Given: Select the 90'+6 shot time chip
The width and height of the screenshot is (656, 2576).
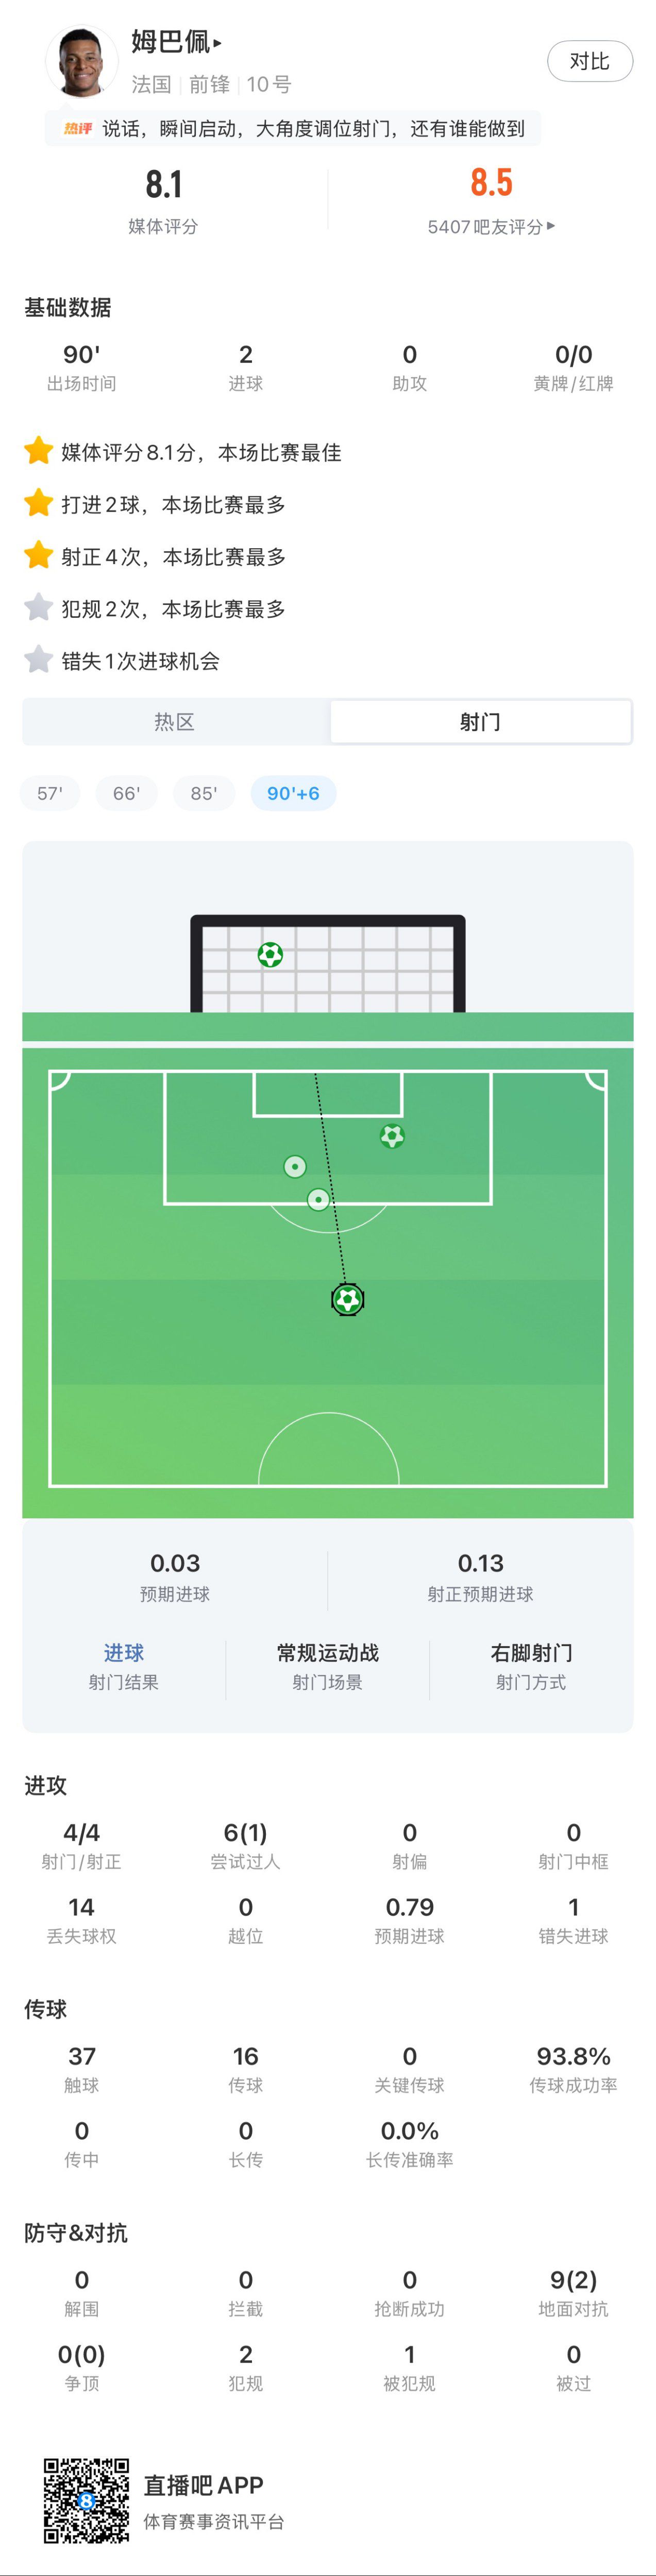Looking at the screenshot, I should point(293,793).
